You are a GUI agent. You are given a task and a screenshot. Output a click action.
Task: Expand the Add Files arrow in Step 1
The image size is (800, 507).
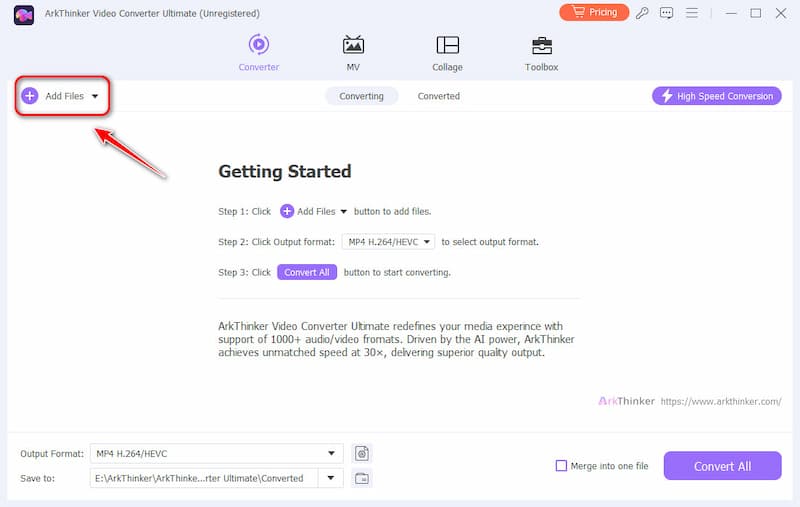pyautogui.click(x=343, y=212)
